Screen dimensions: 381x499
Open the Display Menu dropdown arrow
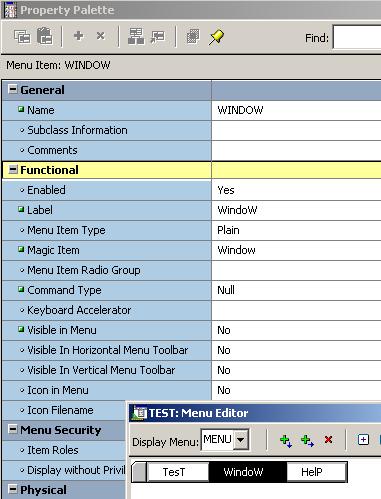point(241,440)
